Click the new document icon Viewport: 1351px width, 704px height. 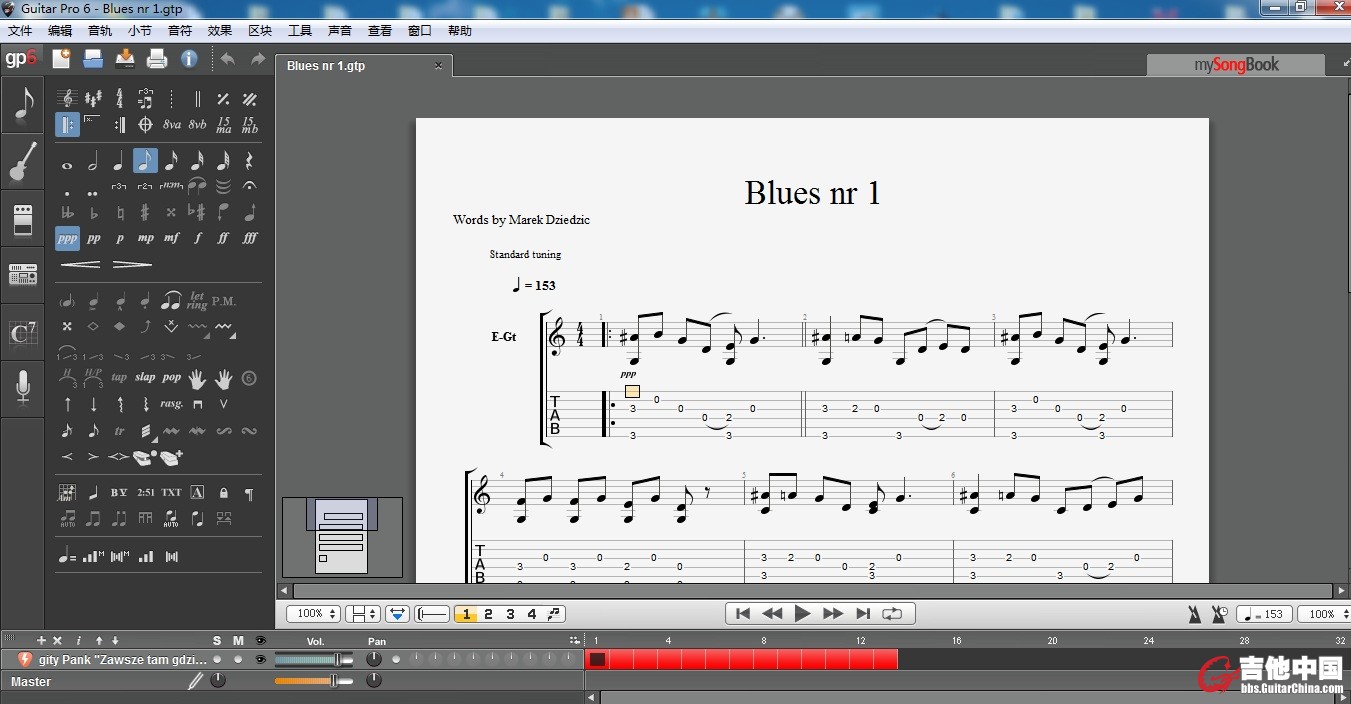[x=61, y=59]
